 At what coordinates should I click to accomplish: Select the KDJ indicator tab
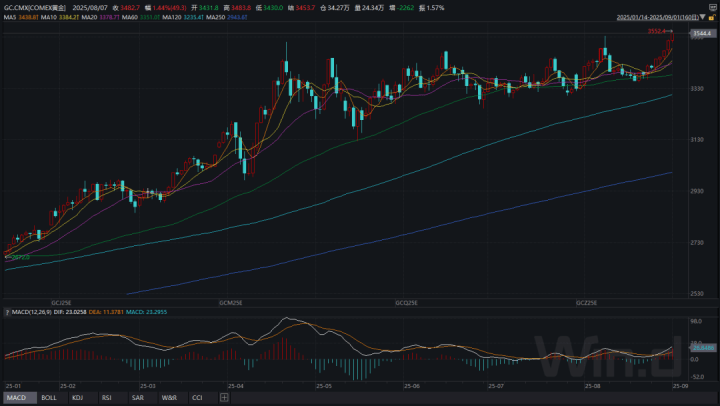pos(78,397)
